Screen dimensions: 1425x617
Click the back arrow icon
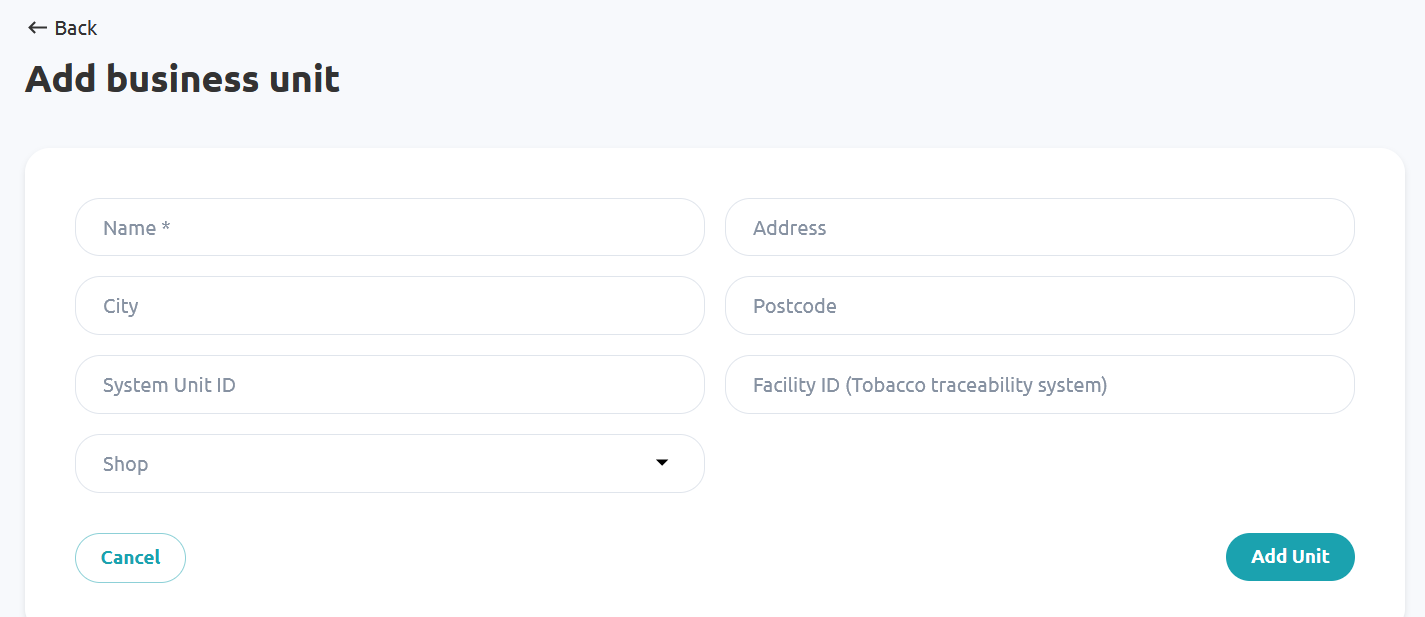point(38,28)
